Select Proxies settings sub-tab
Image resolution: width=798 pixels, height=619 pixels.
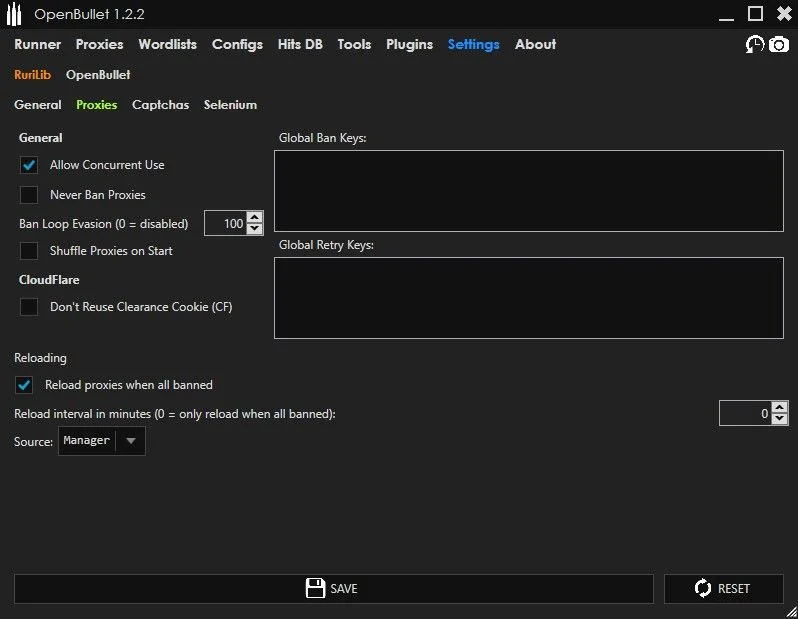[x=97, y=105]
